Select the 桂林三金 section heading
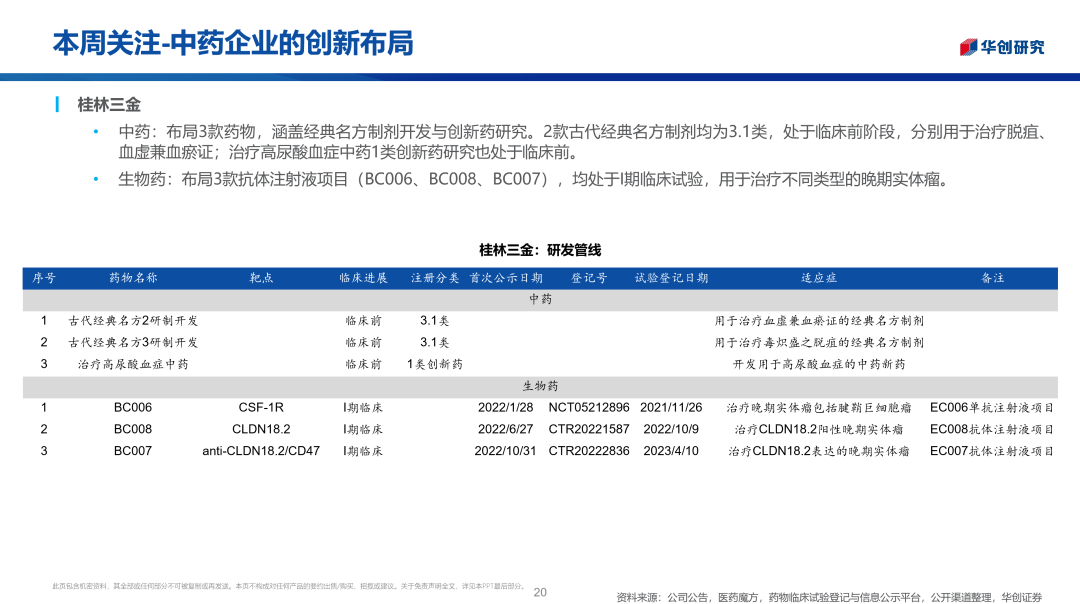 109,105
